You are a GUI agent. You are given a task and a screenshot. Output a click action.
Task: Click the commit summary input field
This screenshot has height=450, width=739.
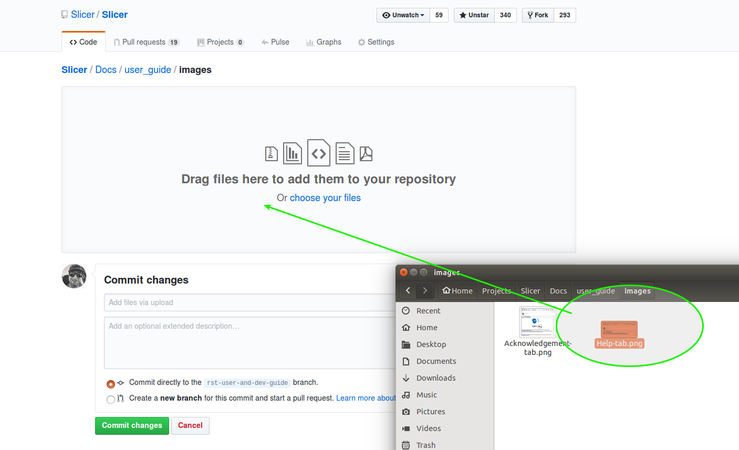[250, 302]
